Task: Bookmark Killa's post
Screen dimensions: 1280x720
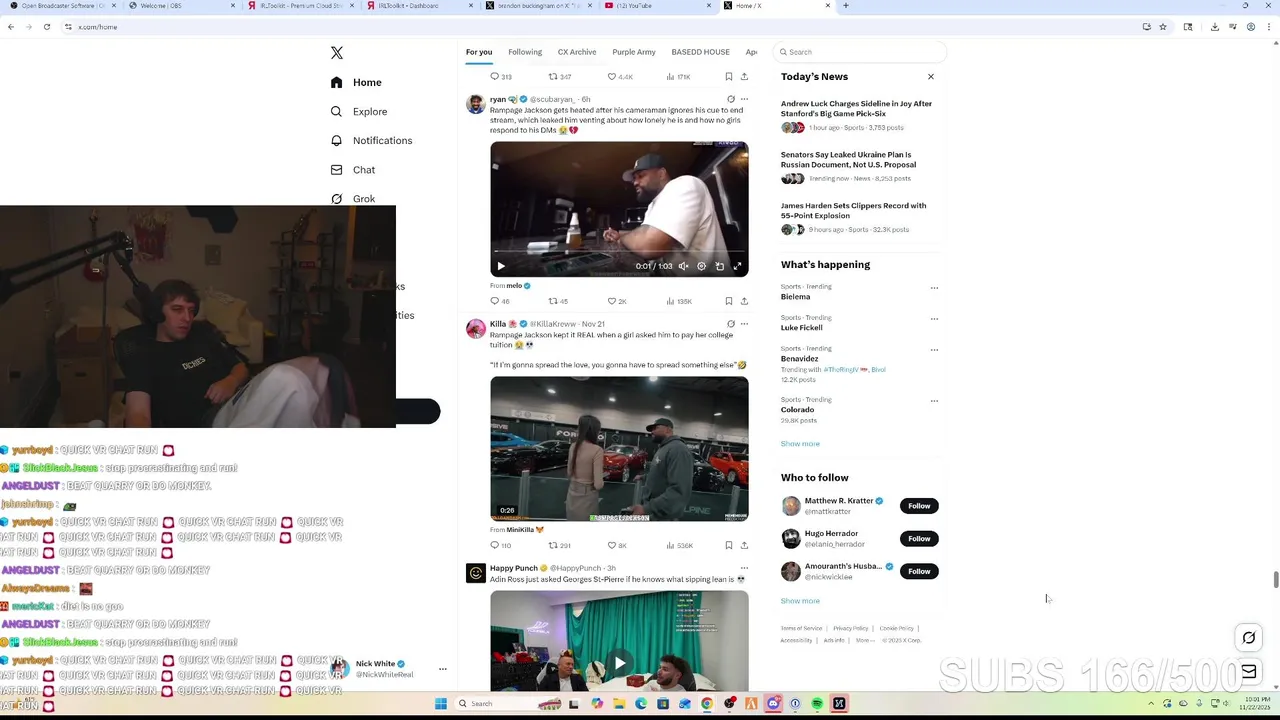Action: [728, 545]
